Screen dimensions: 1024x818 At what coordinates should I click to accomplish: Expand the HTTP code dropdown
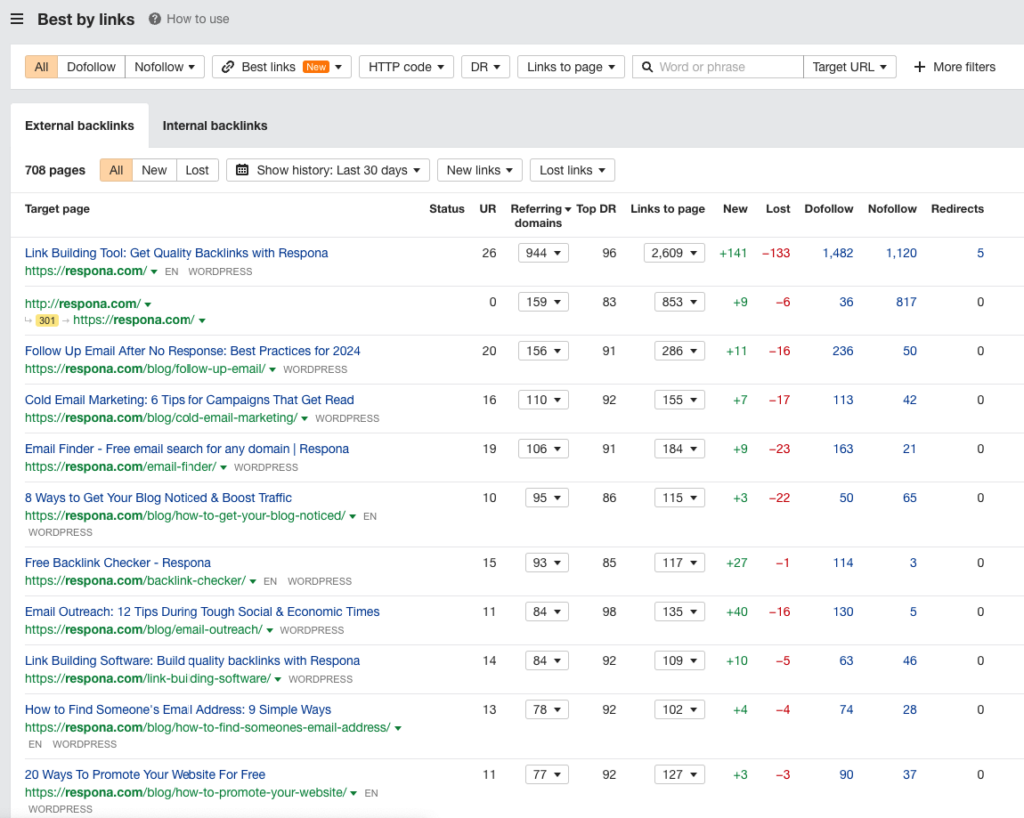pos(406,67)
